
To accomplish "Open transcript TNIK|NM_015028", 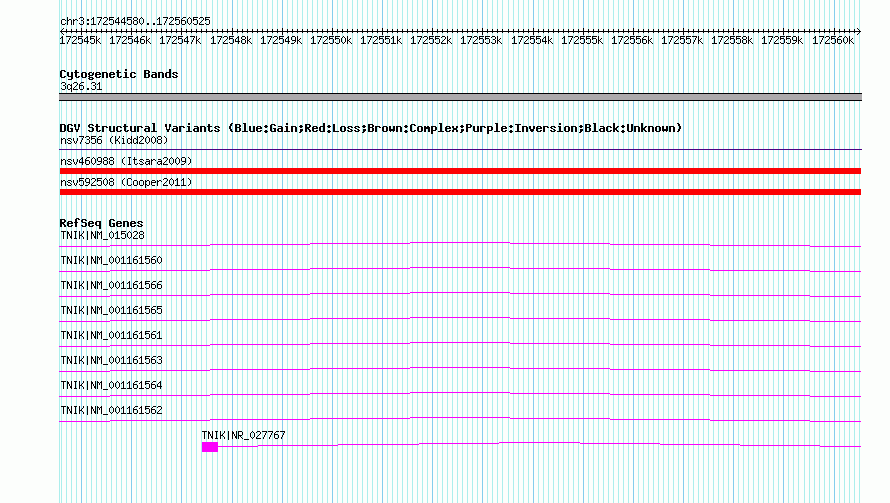I will [102, 235].
